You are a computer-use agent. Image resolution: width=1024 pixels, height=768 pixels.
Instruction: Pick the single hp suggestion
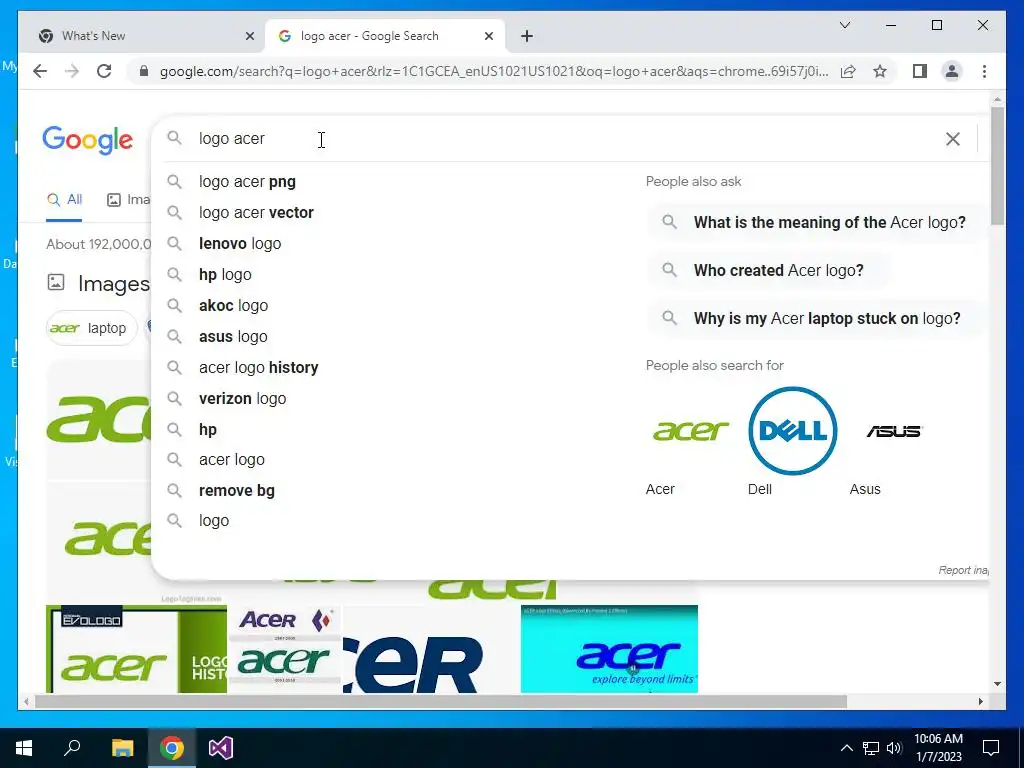(208, 429)
